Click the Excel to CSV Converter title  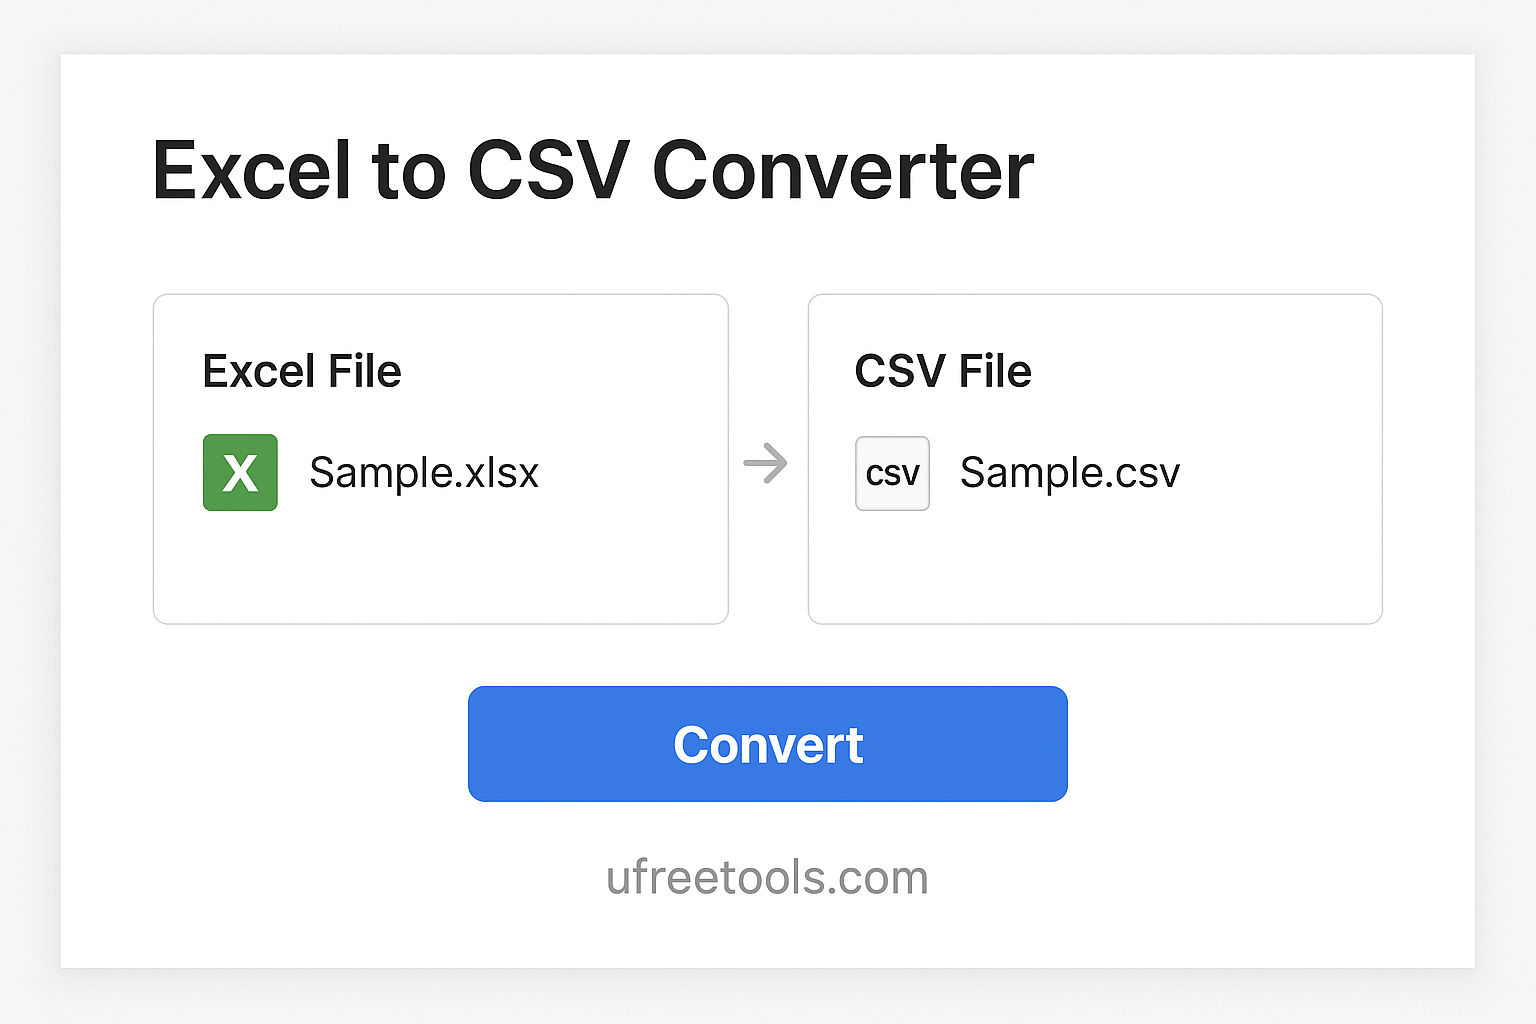pyautogui.click(x=593, y=169)
